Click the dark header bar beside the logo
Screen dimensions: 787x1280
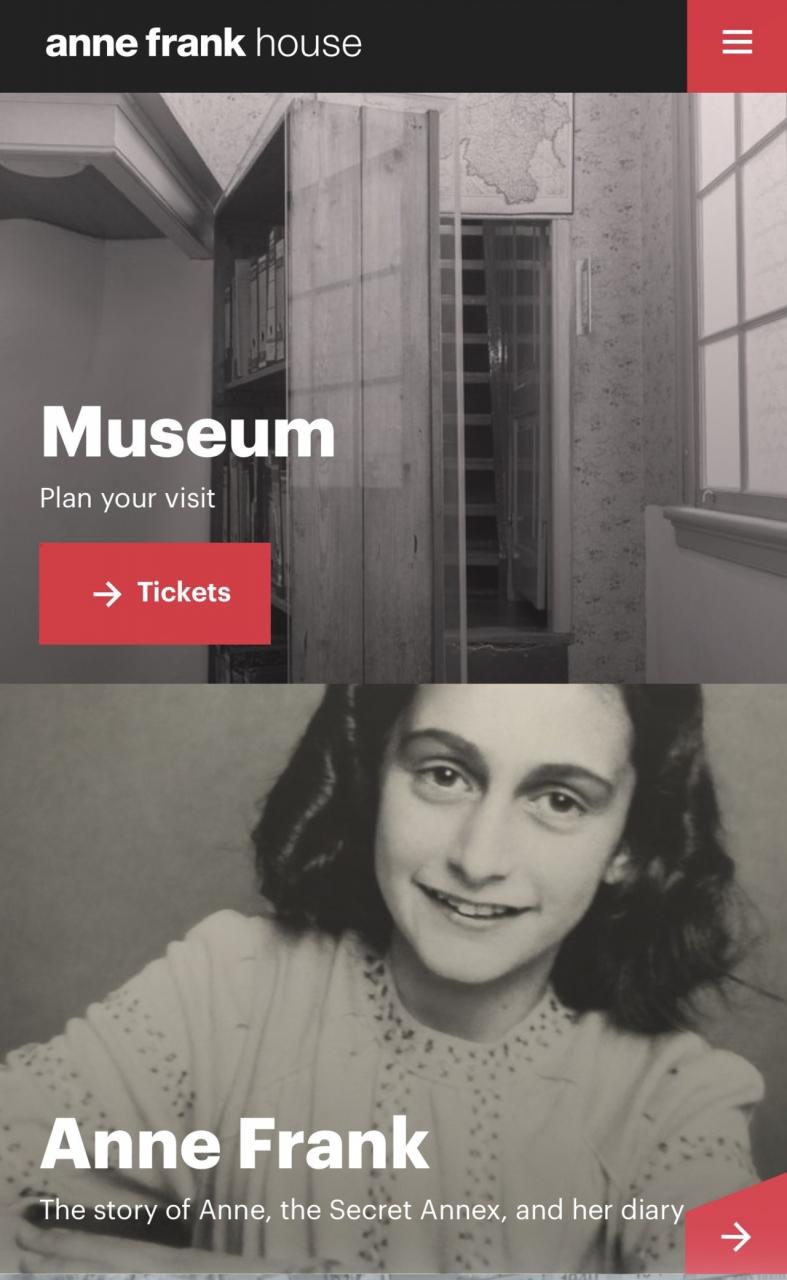tap(525, 46)
